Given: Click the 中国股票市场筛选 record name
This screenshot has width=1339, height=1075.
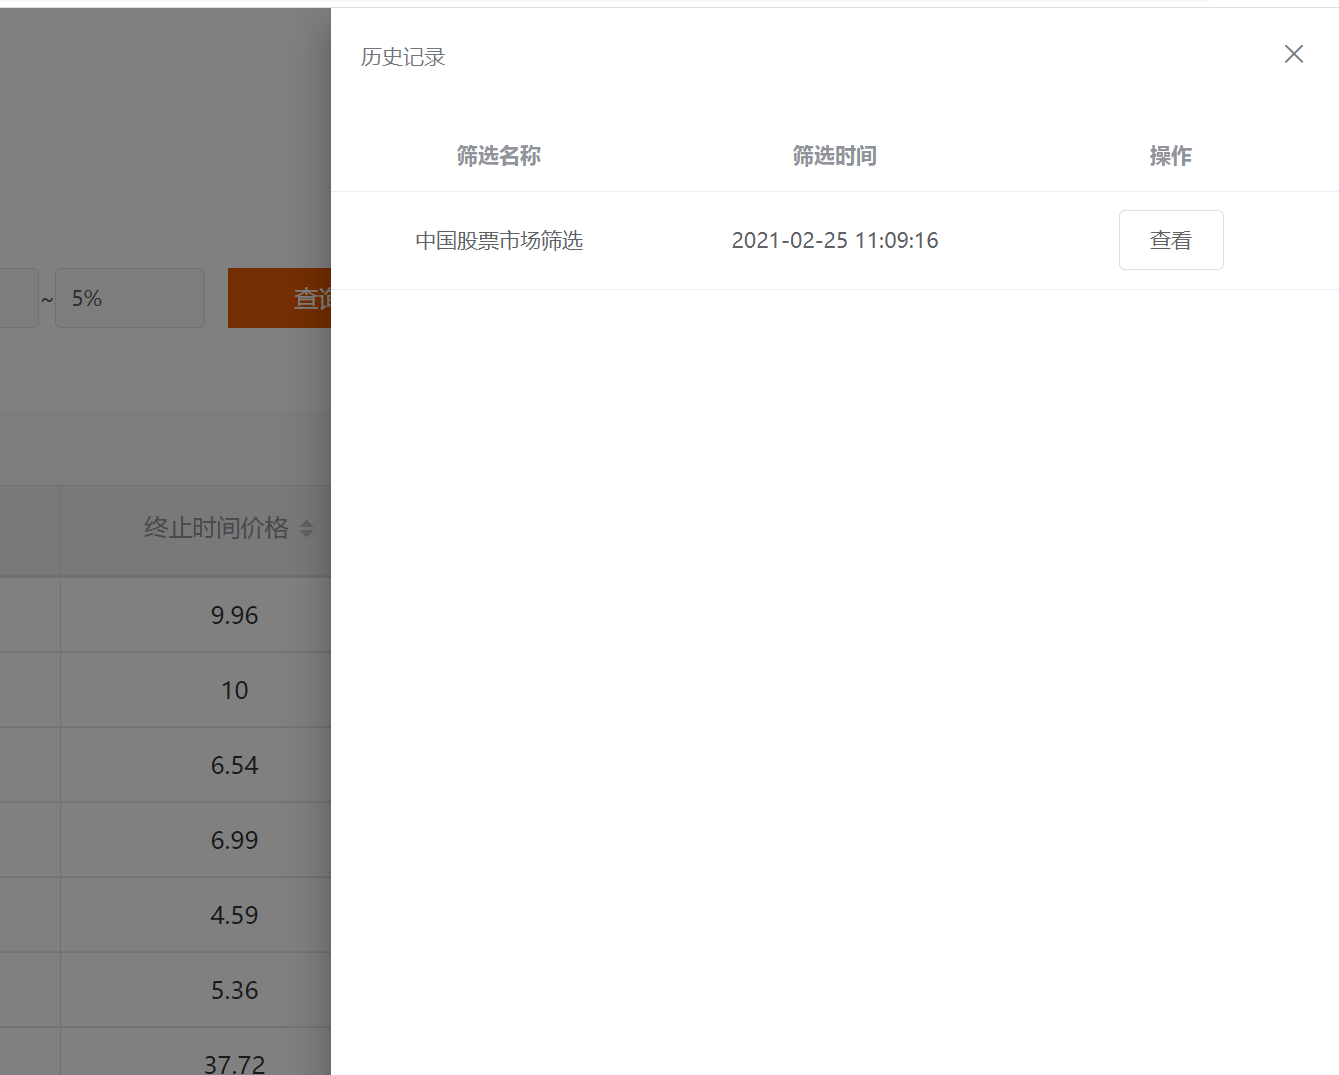Looking at the screenshot, I should [498, 240].
